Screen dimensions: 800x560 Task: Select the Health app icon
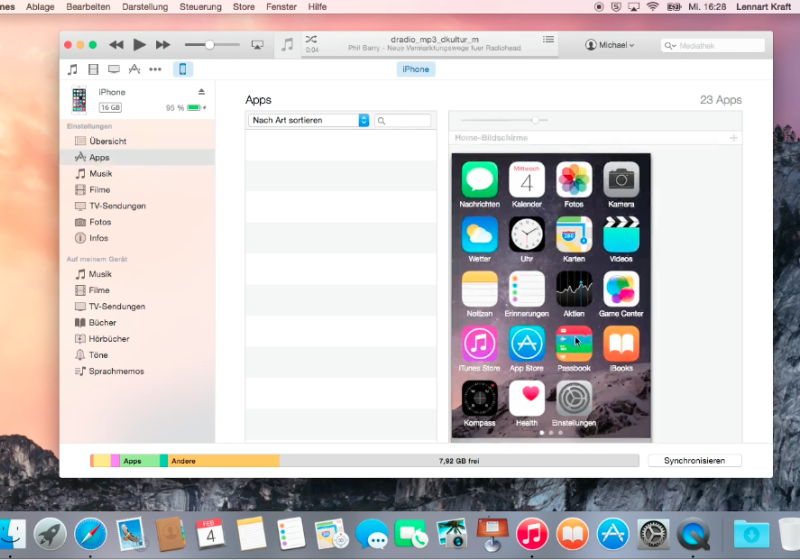(527, 398)
